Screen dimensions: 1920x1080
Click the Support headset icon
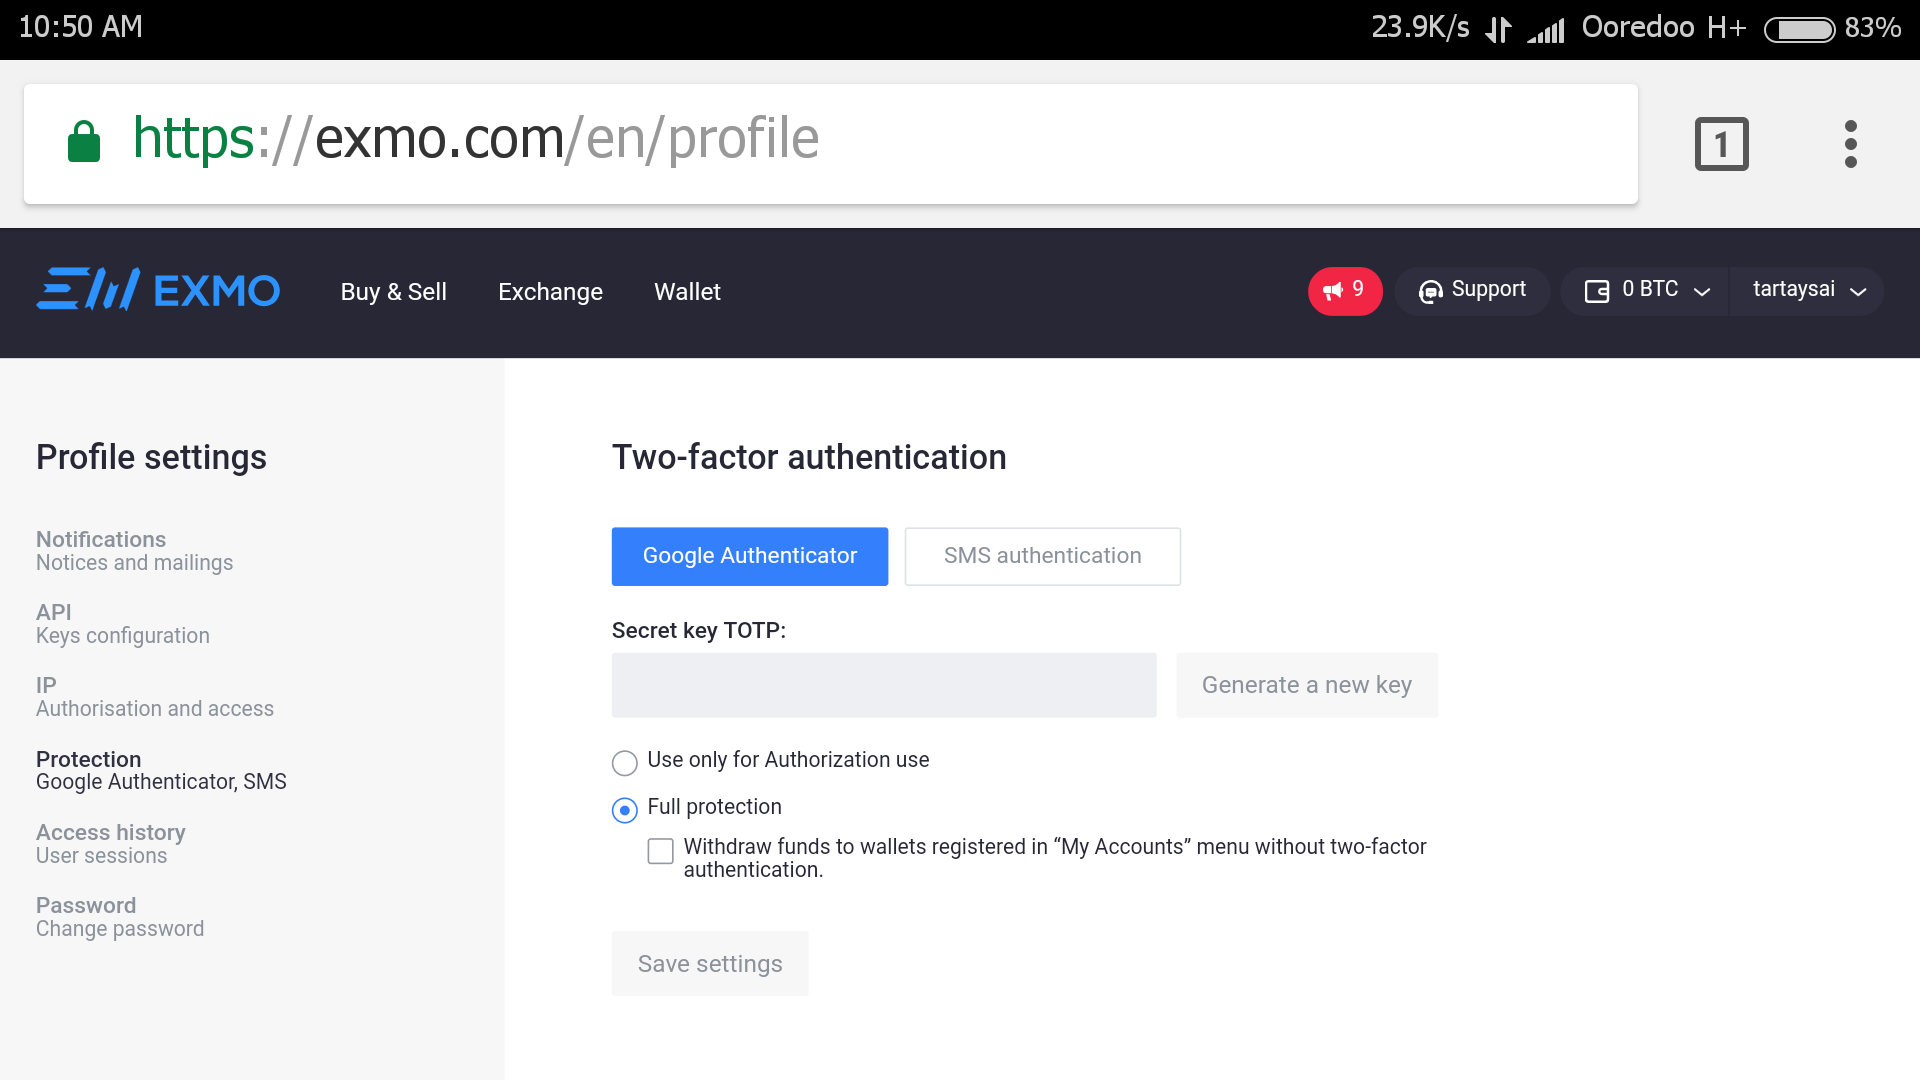tap(1431, 291)
